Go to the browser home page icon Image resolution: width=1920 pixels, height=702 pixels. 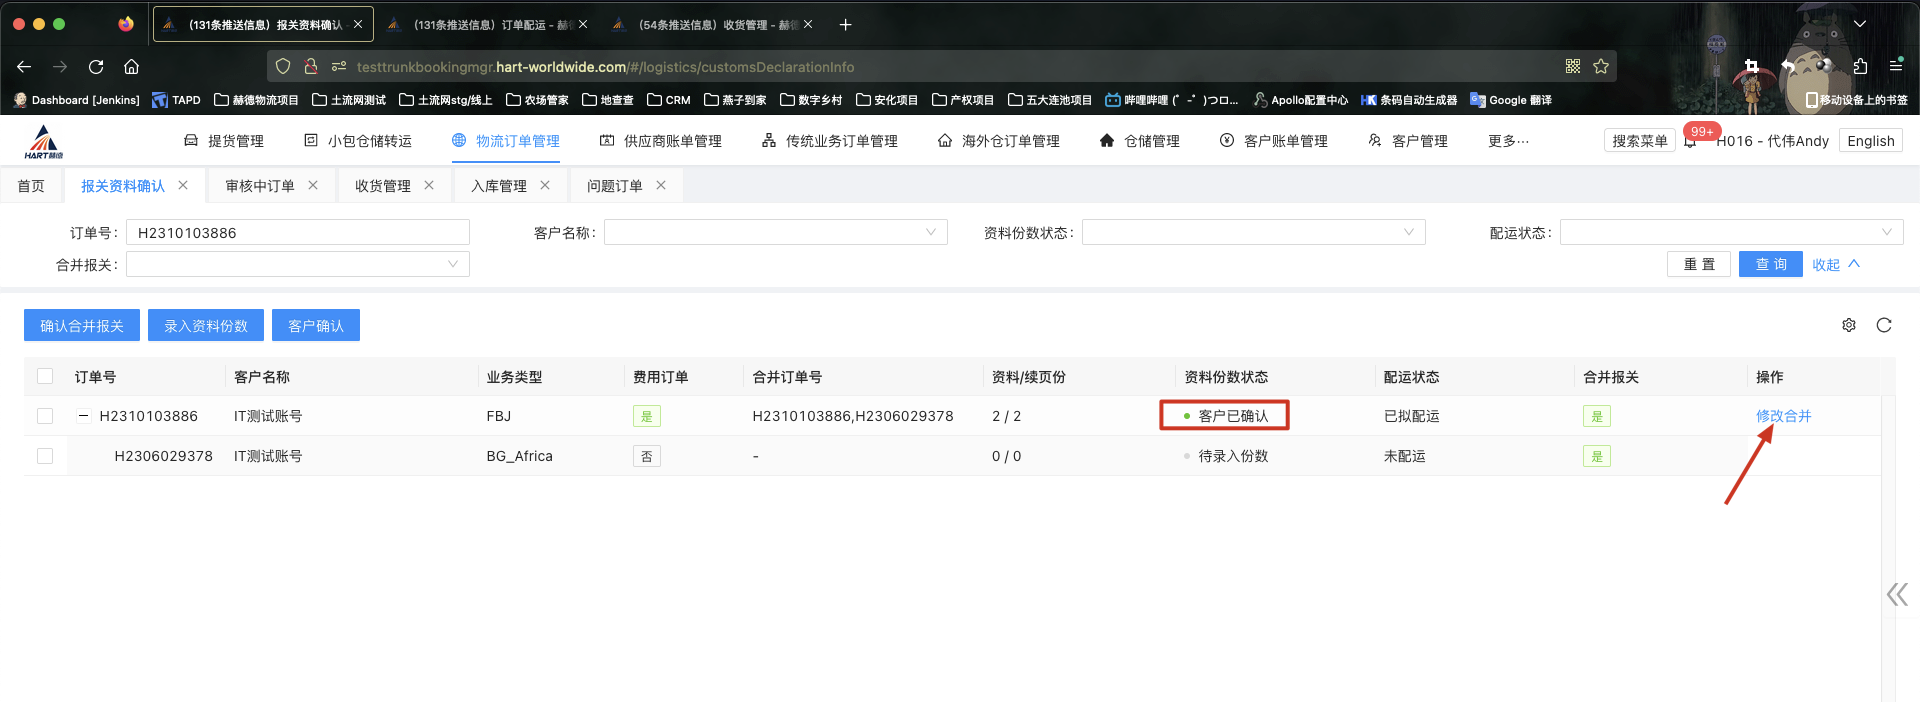(x=131, y=66)
